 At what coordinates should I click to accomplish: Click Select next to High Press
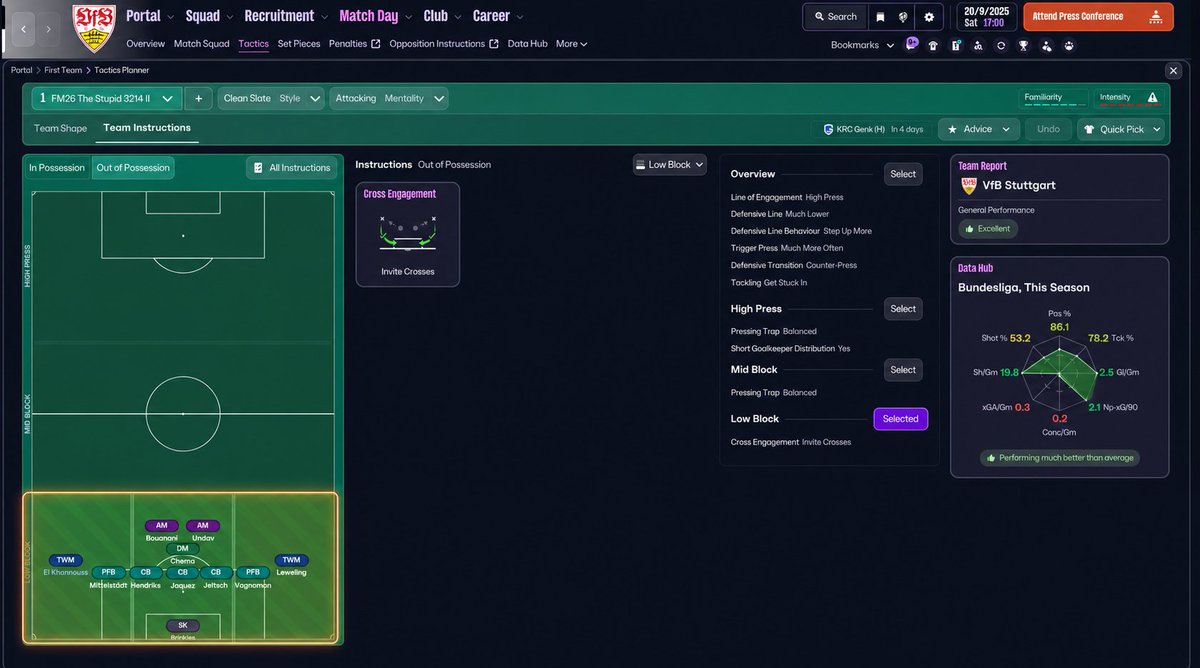click(903, 309)
